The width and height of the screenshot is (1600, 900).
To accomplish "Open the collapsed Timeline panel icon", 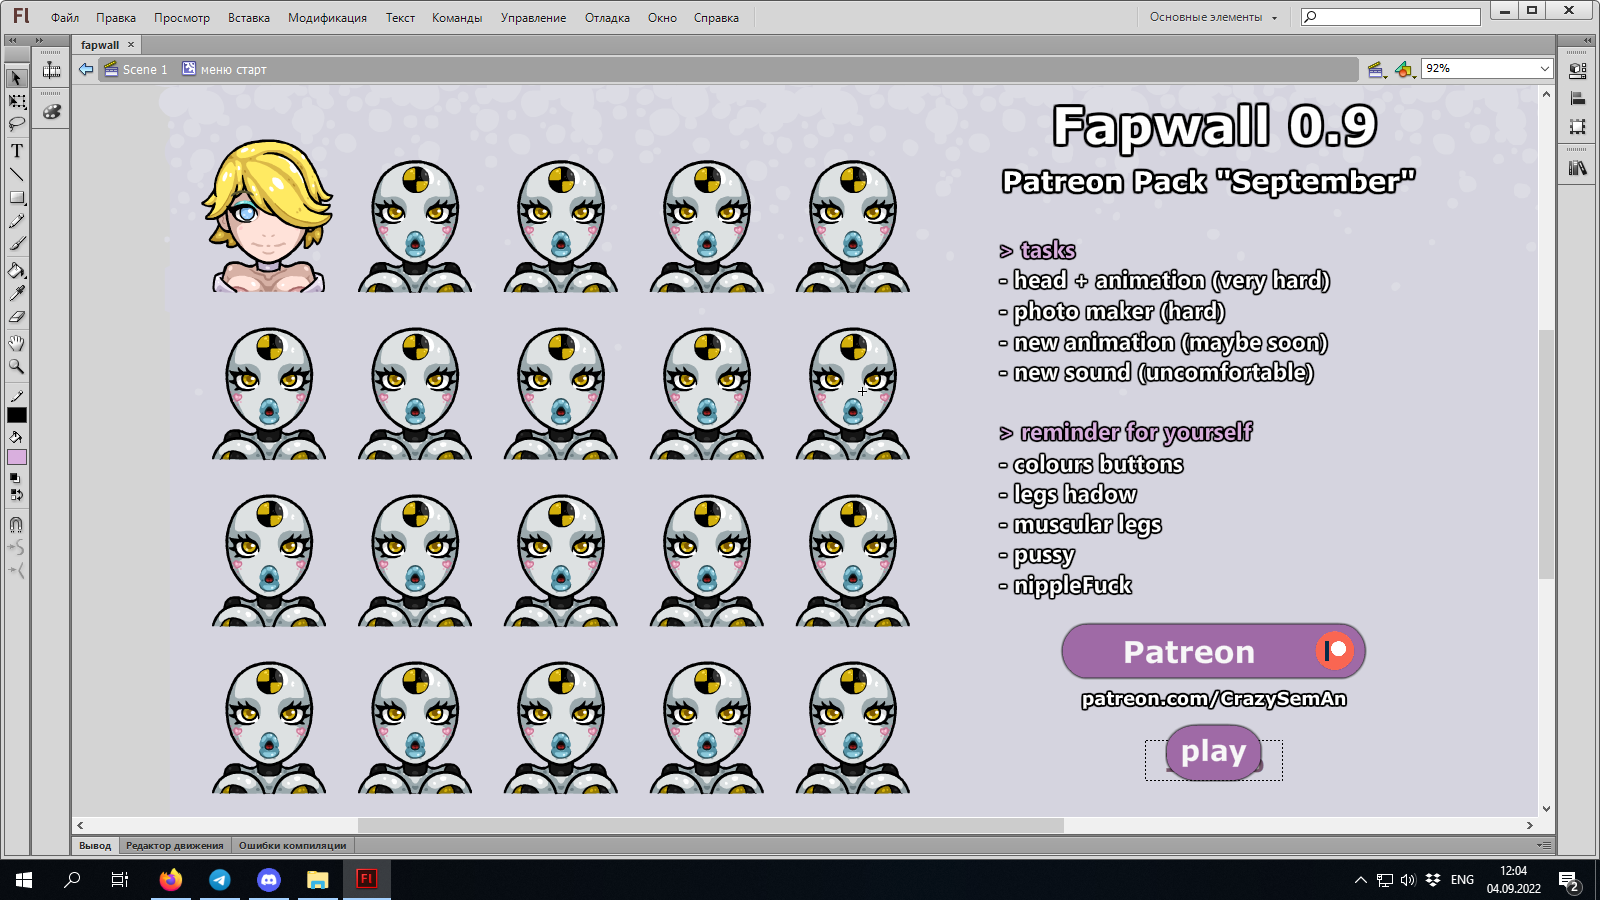I will tap(52, 70).
